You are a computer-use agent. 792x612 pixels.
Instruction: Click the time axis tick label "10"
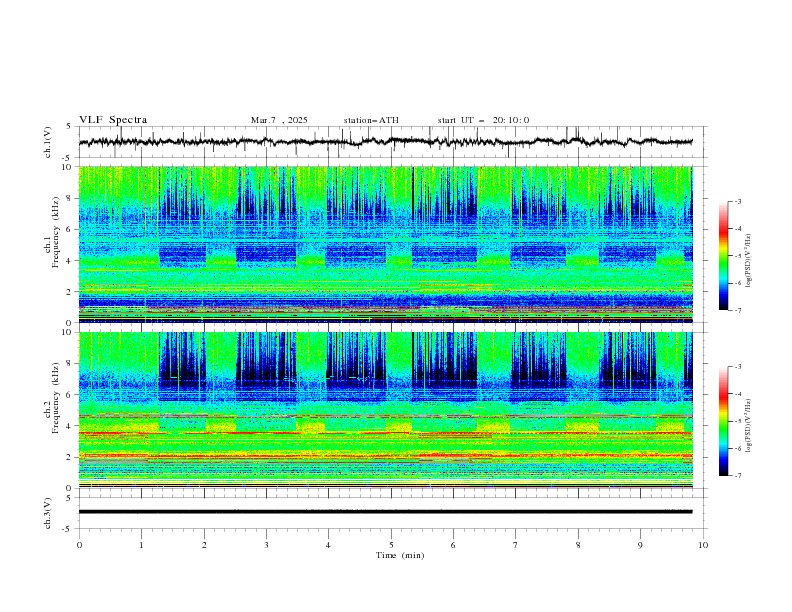703,545
